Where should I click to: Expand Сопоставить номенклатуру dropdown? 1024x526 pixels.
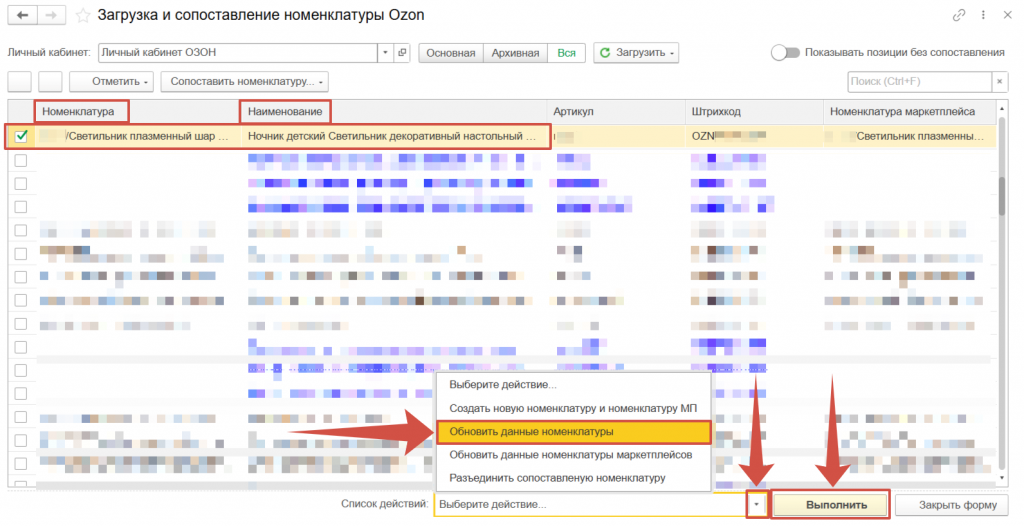click(245, 82)
